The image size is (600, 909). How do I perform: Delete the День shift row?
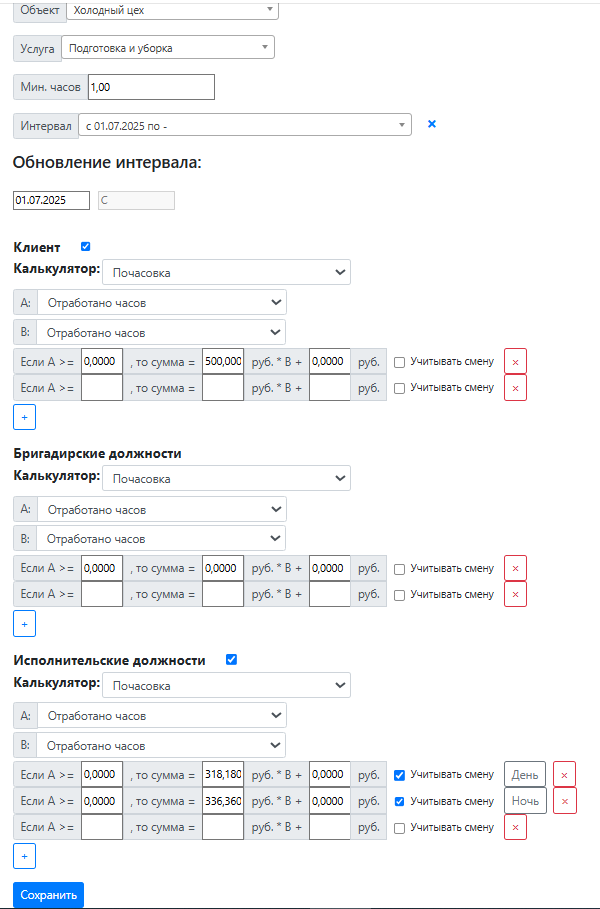[564, 774]
